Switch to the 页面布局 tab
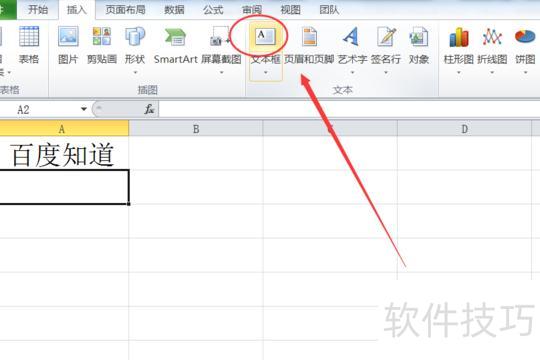 coord(125,10)
